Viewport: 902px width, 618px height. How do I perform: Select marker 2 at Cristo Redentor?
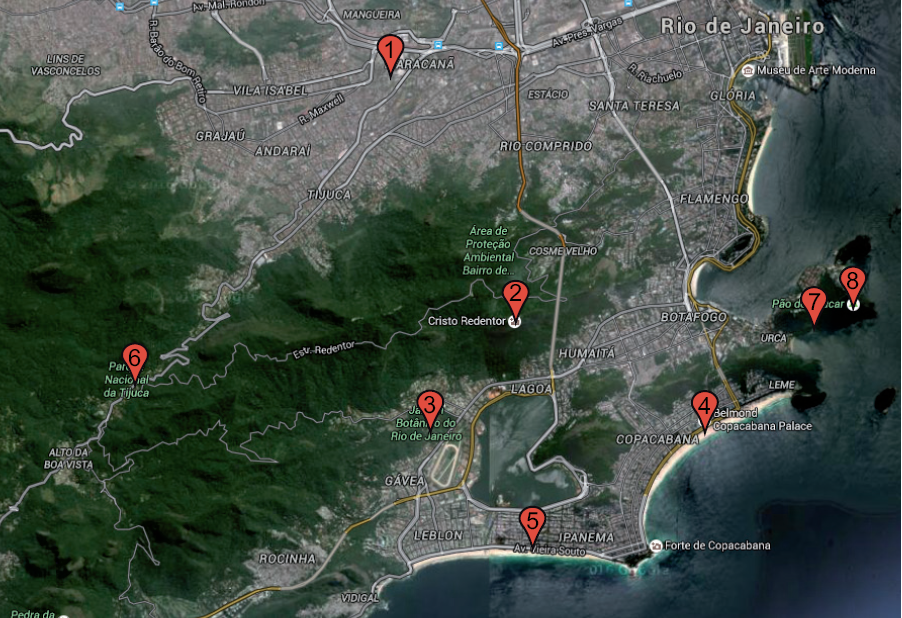coord(515,297)
